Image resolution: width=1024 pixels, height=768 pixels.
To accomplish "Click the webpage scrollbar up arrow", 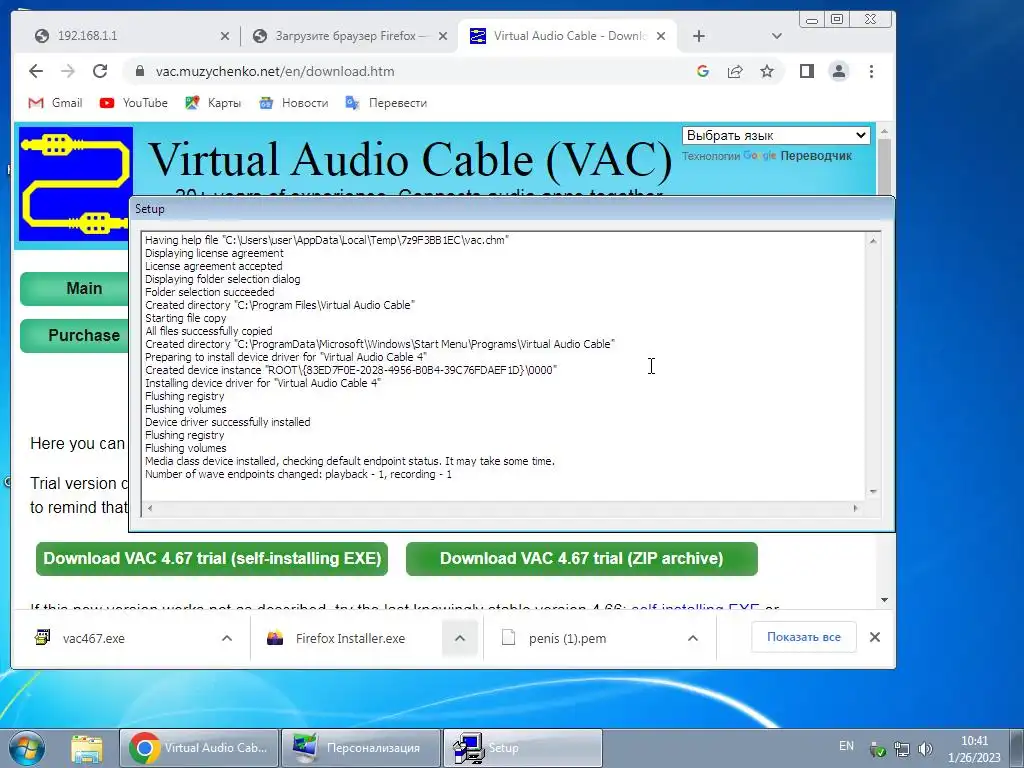I will [x=884, y=131].
